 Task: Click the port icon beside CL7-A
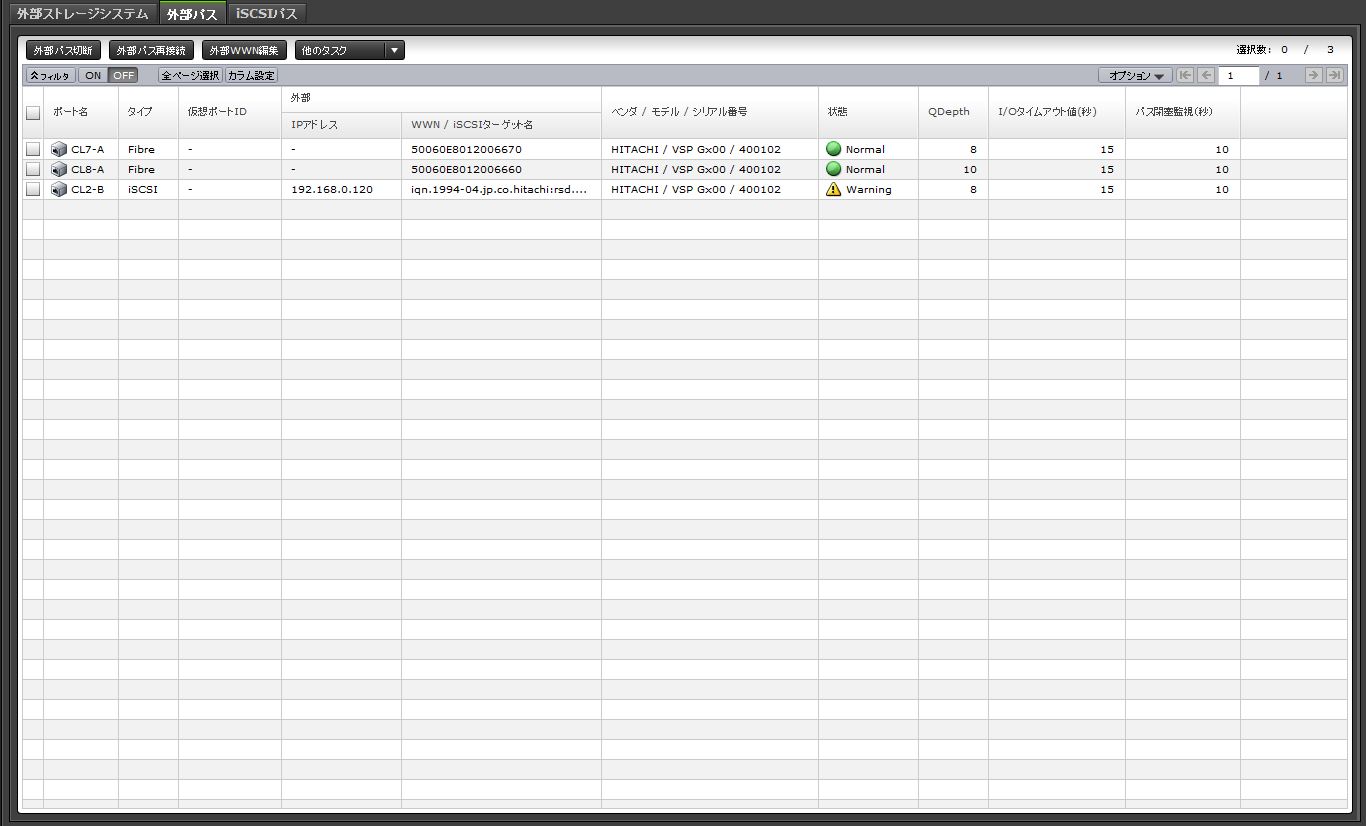tap(59, 149)
